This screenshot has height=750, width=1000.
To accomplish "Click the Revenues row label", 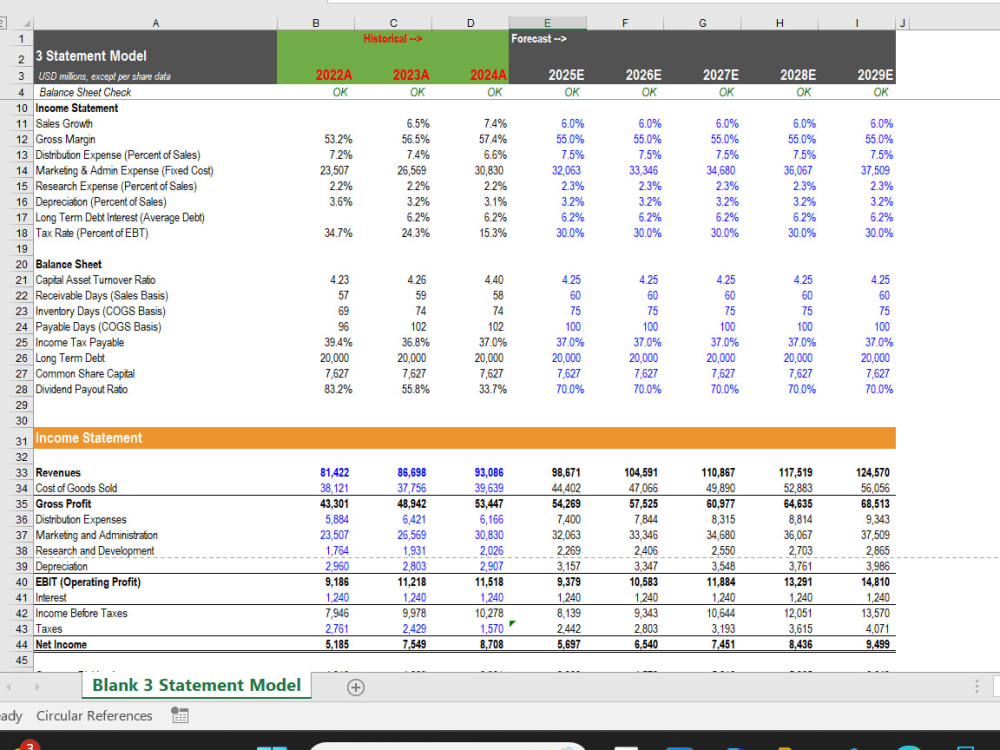I will click(58, 473).
